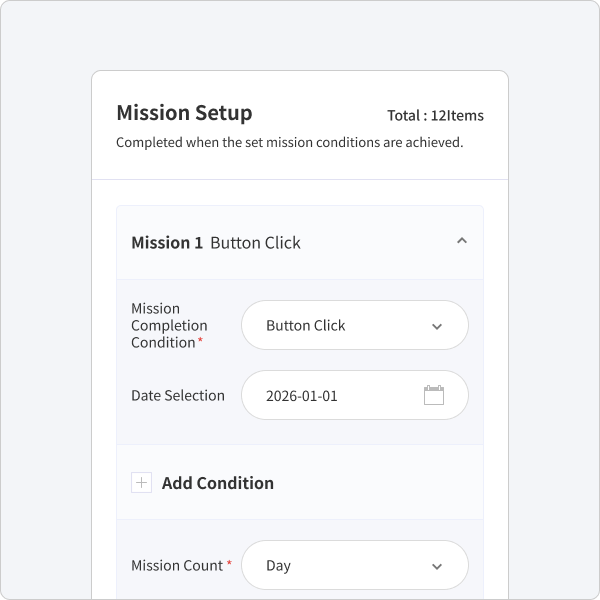Open the Mission Count Day dropdown
Screen dimensions: 600x600
point(355,565)
